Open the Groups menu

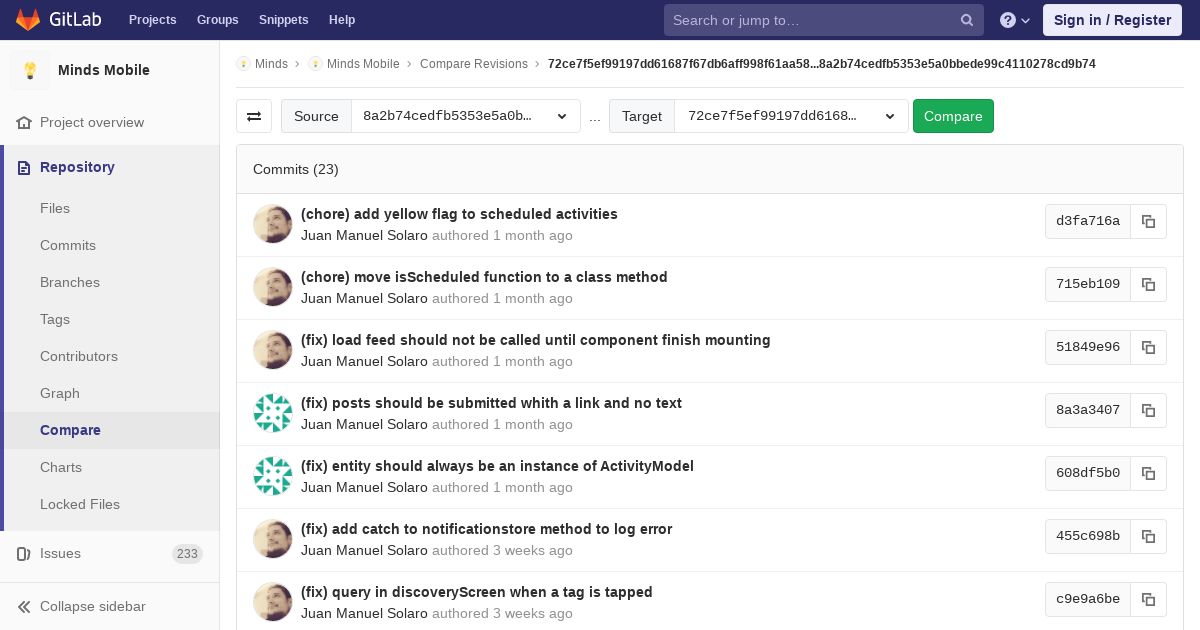click(218, 20)
